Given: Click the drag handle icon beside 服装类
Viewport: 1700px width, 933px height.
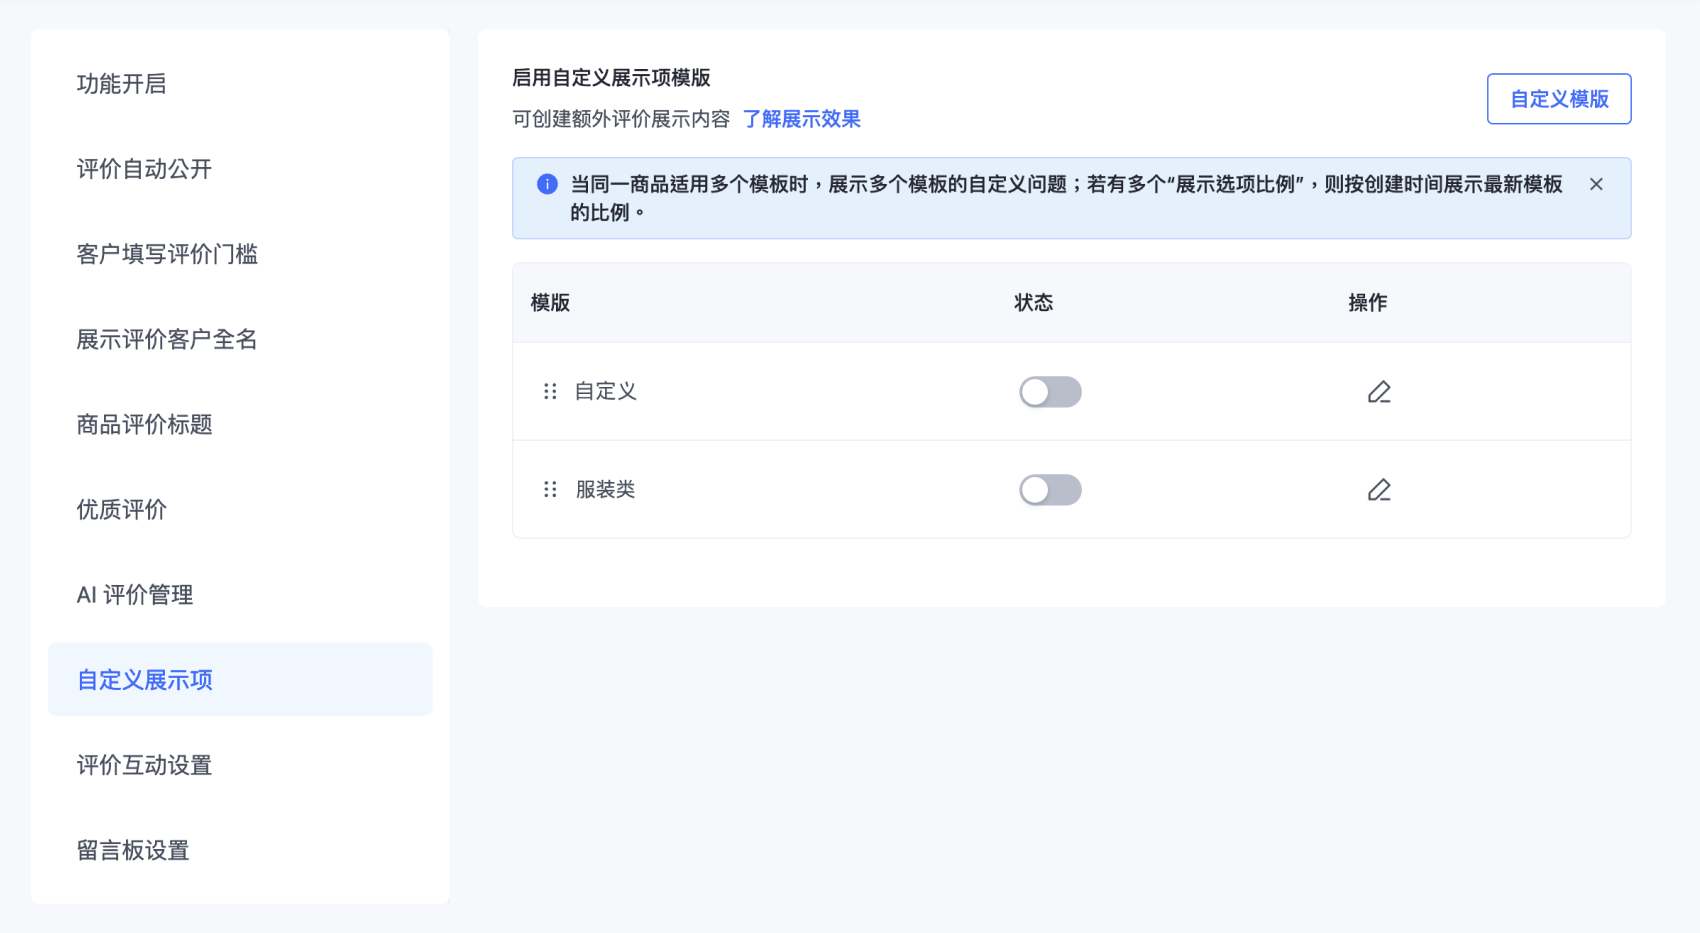Looking at the screenshot, I should click(550, 489).
